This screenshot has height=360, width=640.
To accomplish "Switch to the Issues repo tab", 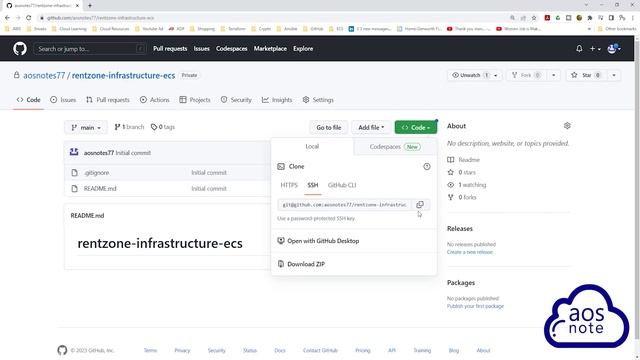I will pyautogui.click(x=63, y=100).
